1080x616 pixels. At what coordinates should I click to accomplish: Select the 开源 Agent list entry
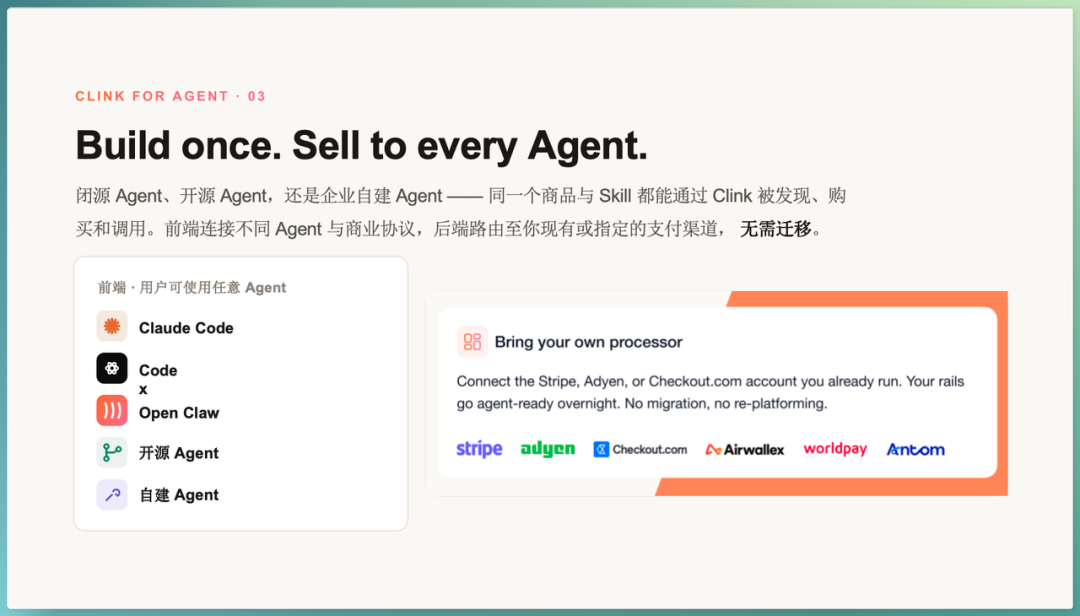[179, 453]
